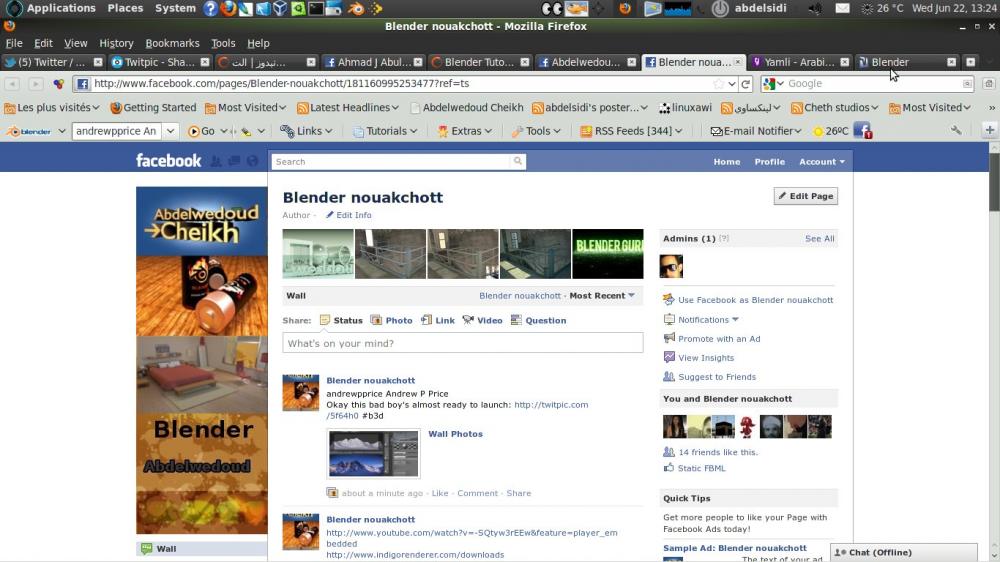Screen dimensions: 1000x562
Task: Open the BLENDER GURU photo thumbnail
Action: click(x=608, y=254)
